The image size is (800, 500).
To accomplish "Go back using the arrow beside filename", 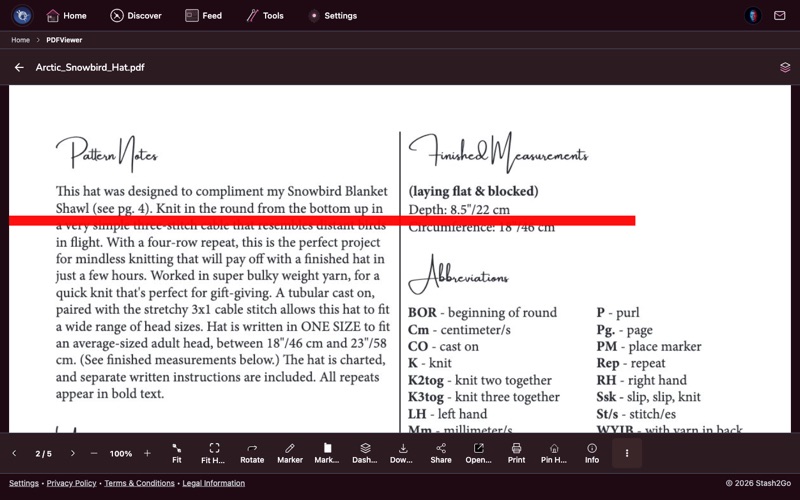I will tap(19, 67).
